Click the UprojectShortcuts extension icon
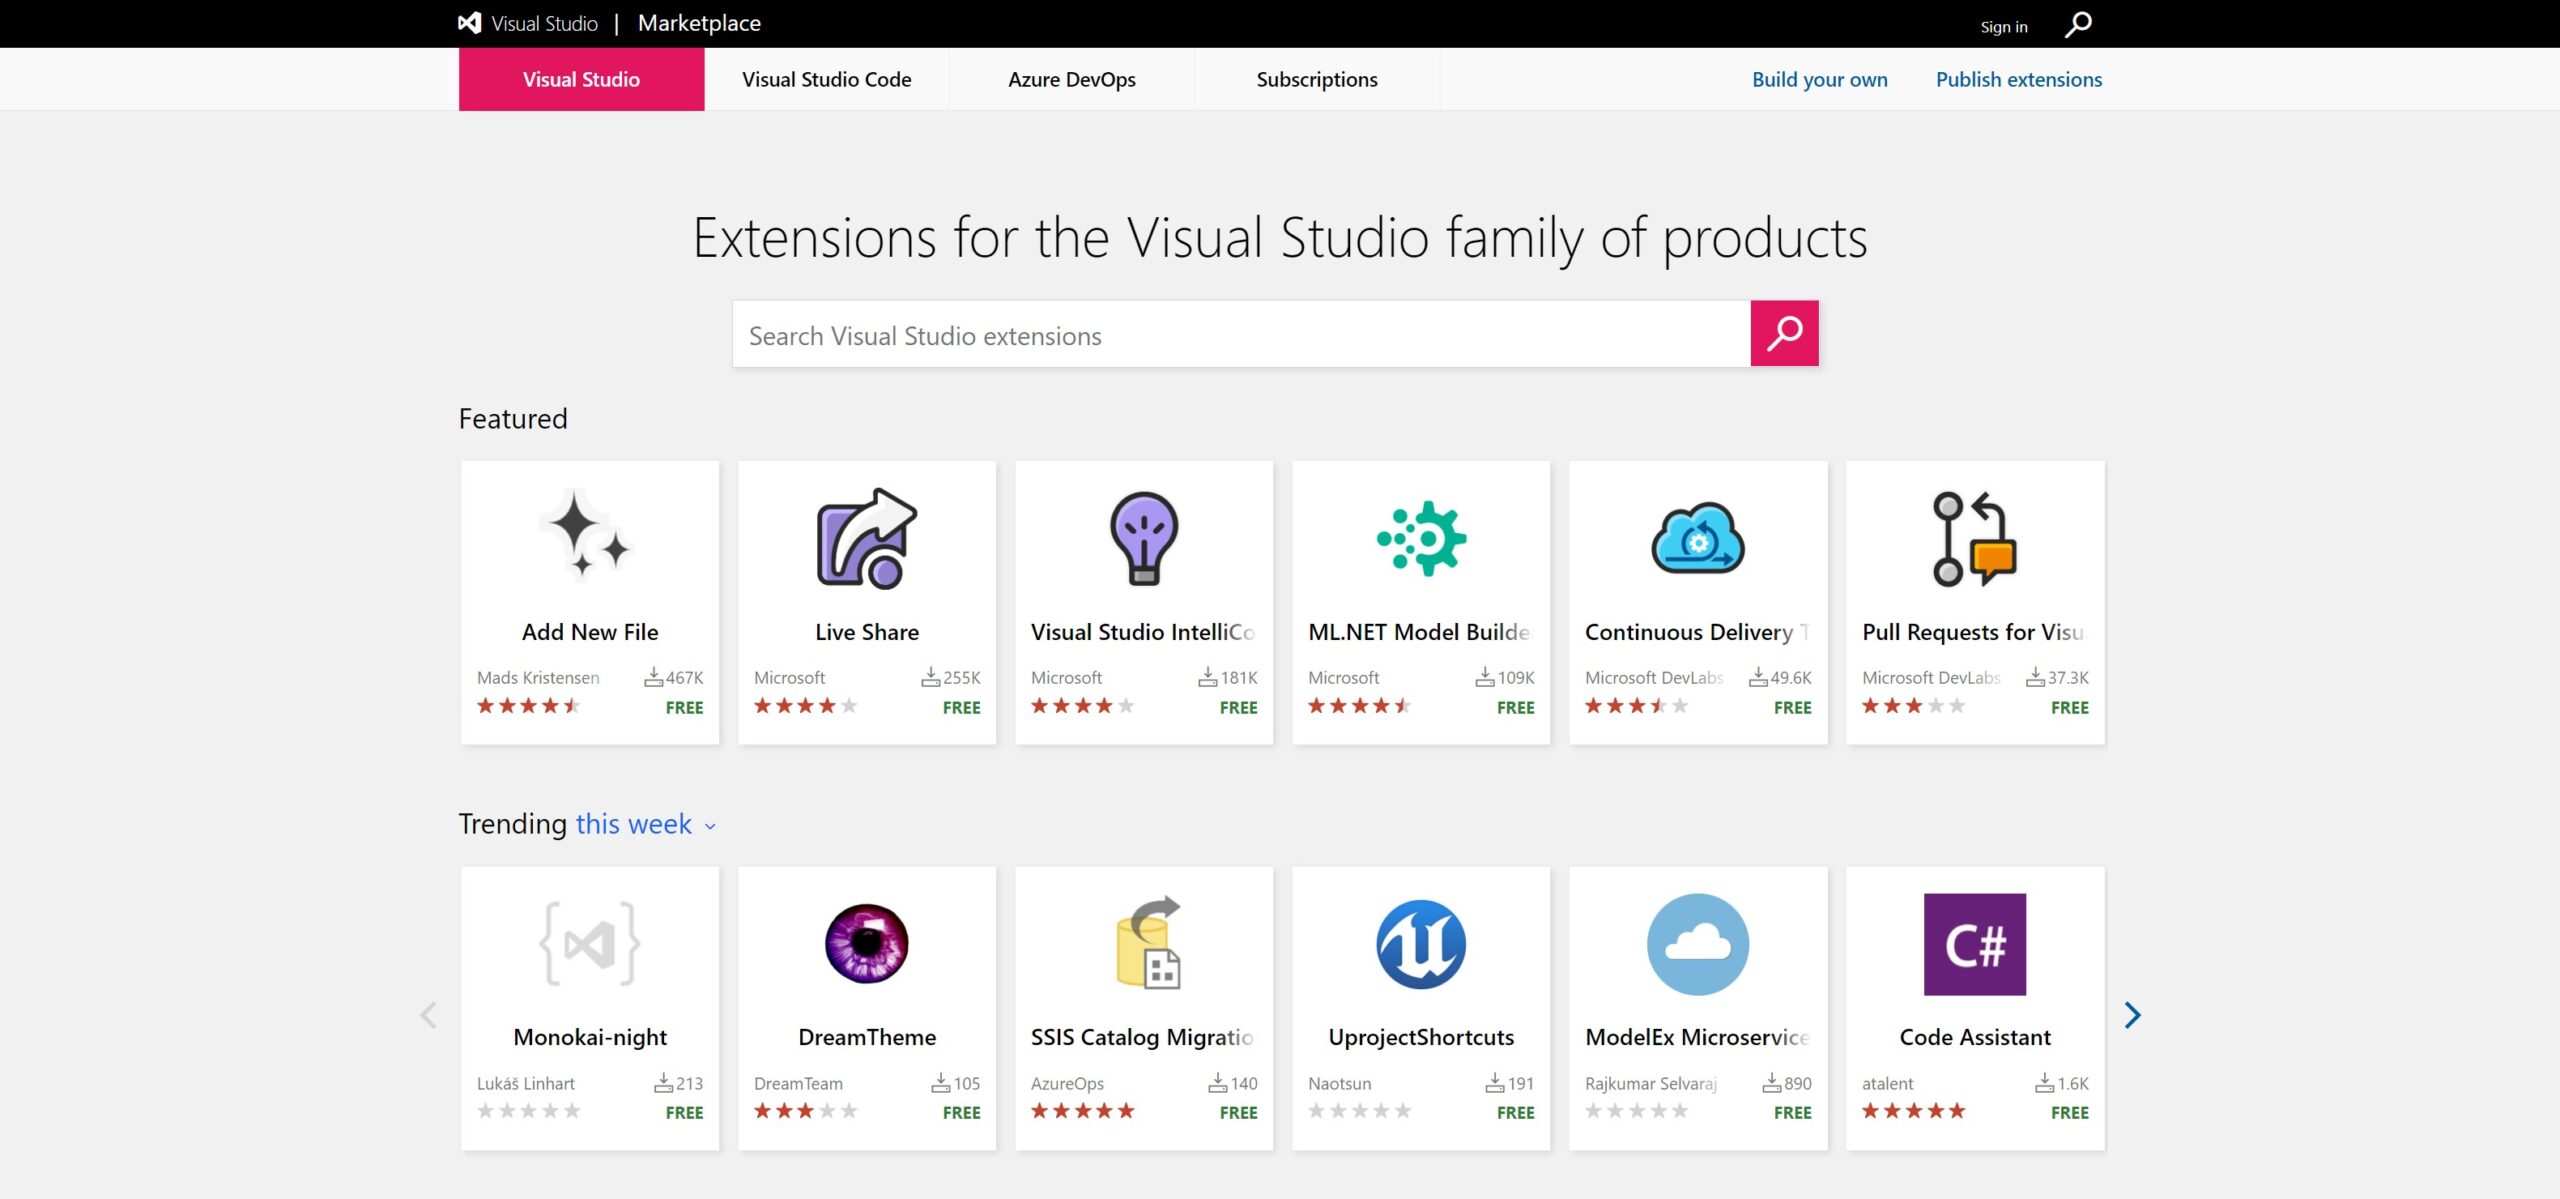Viewport: 2560px width, 1199px height. [1419, 944]
